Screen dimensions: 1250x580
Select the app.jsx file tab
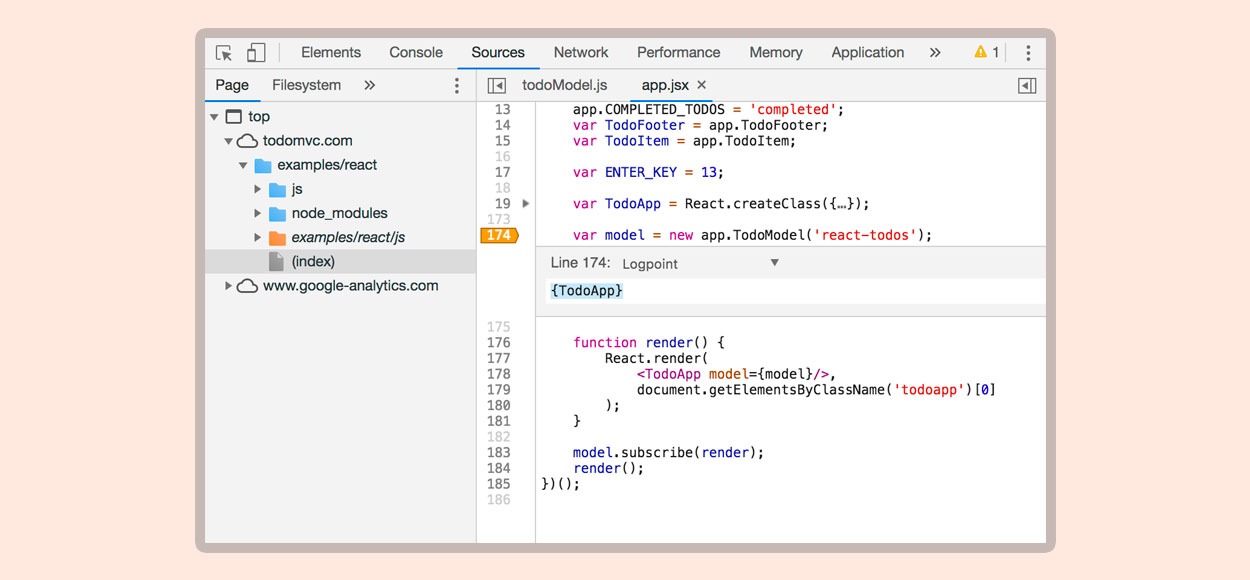point(666,86)
